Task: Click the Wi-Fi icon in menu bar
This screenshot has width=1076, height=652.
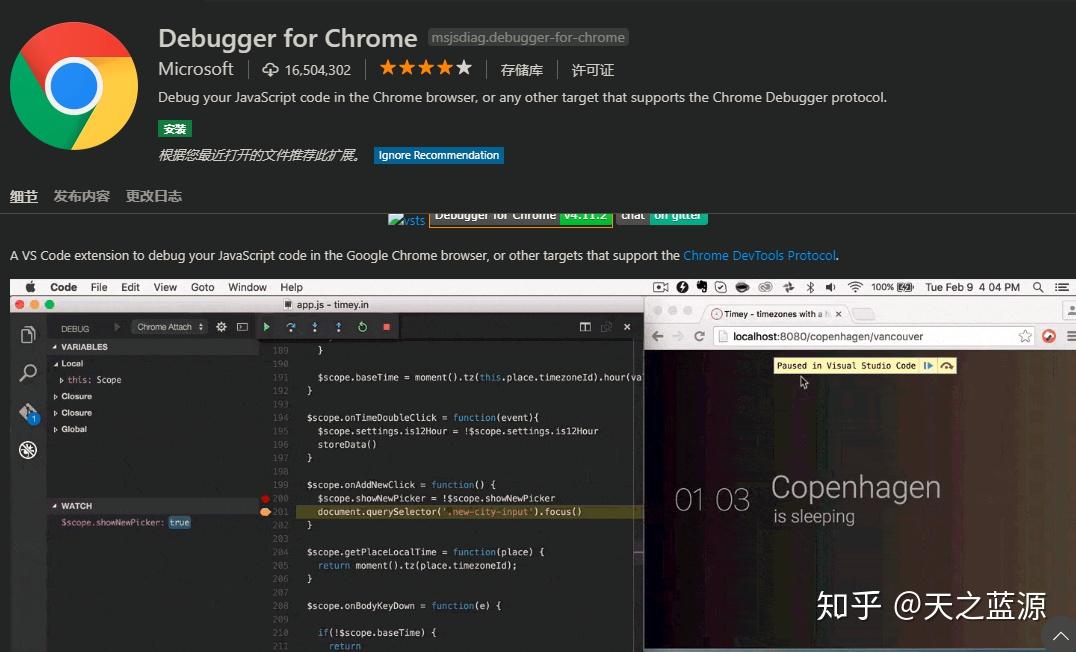Action: (855, 287)
